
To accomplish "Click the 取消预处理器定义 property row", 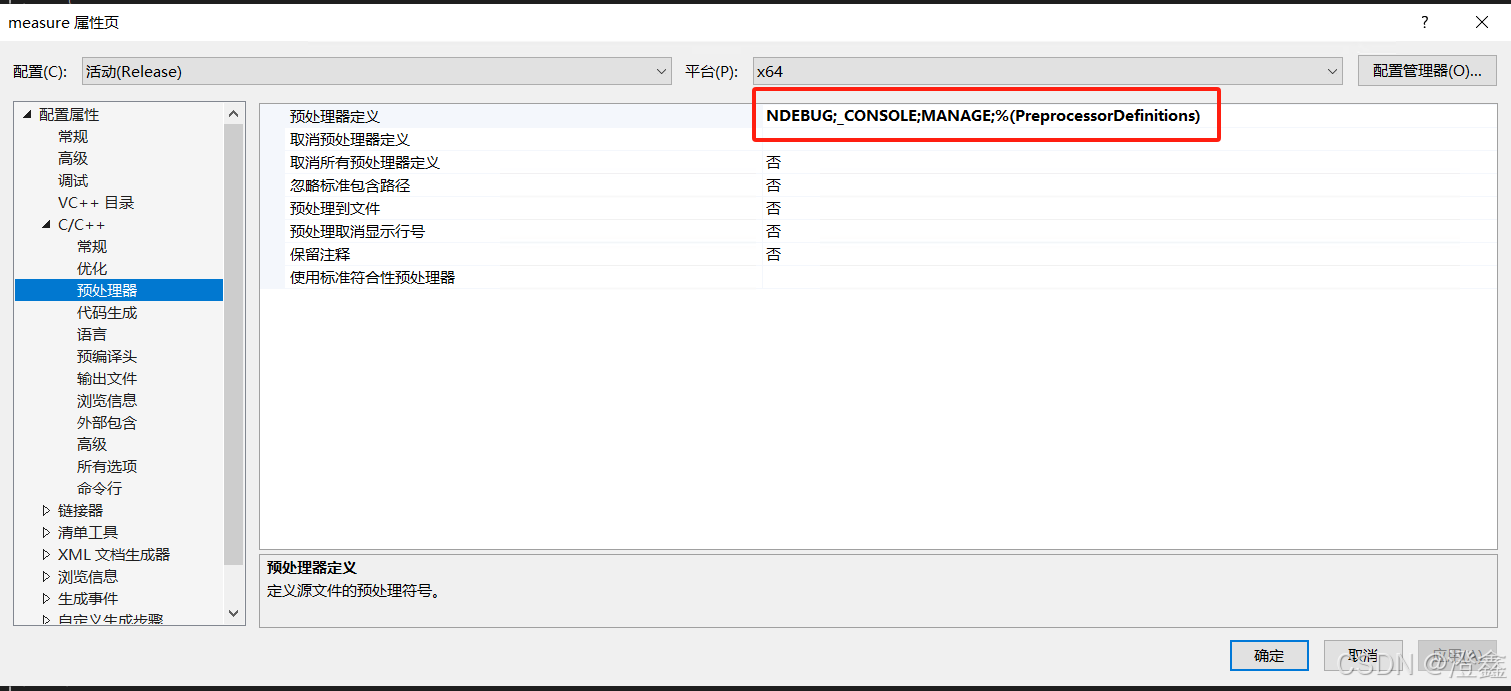I will click(x=878, y=139).
